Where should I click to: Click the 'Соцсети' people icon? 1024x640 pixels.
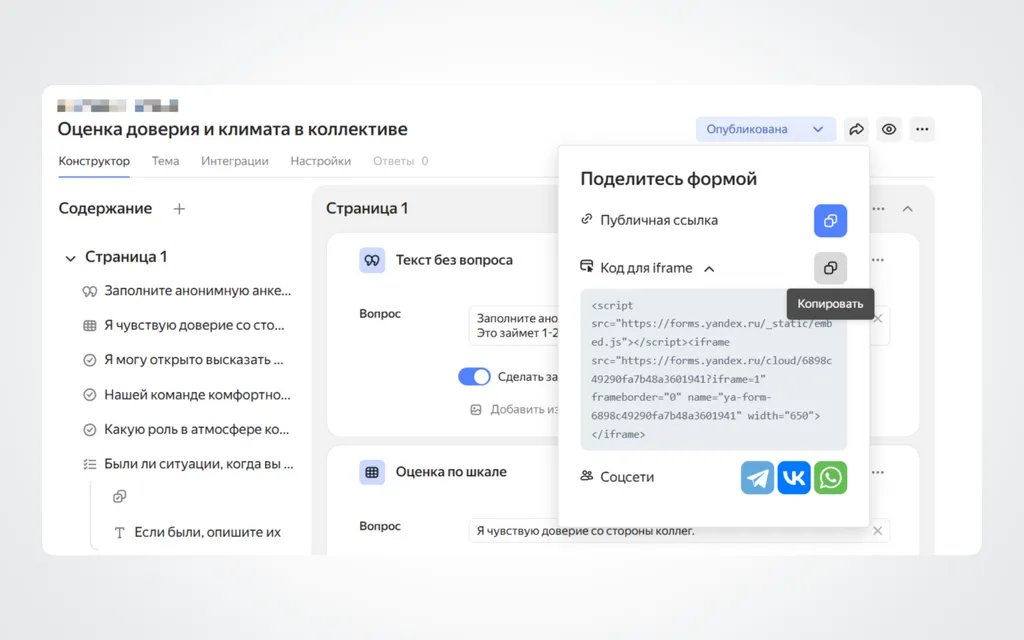(586, 476)
